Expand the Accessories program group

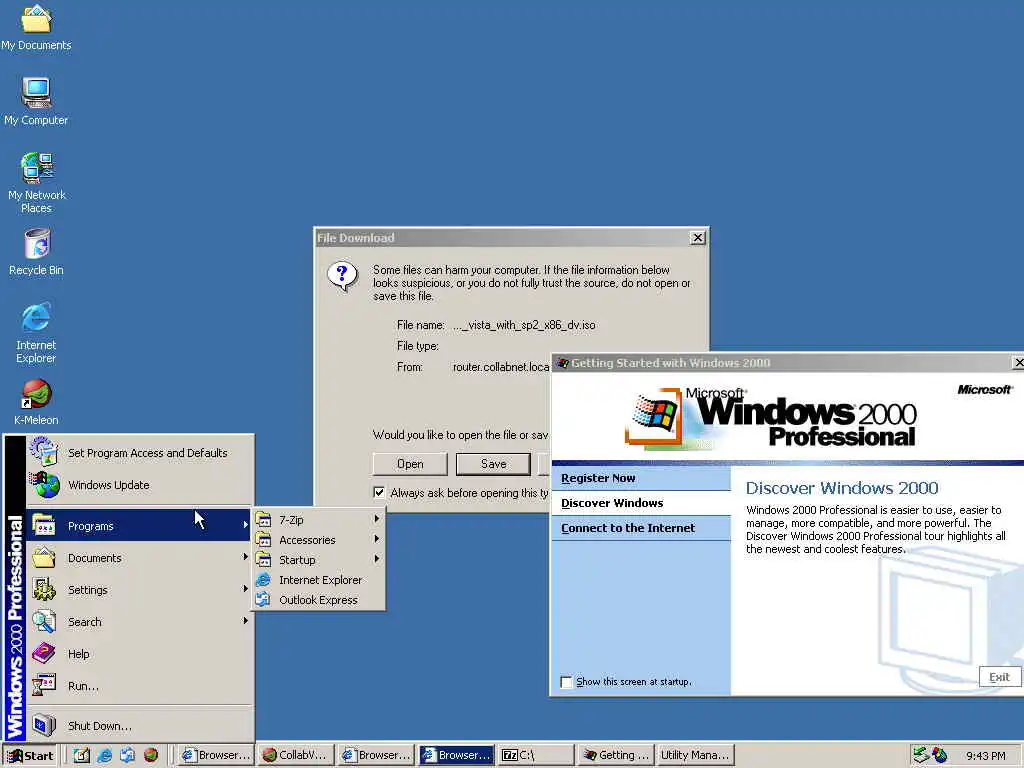[319, 539]
